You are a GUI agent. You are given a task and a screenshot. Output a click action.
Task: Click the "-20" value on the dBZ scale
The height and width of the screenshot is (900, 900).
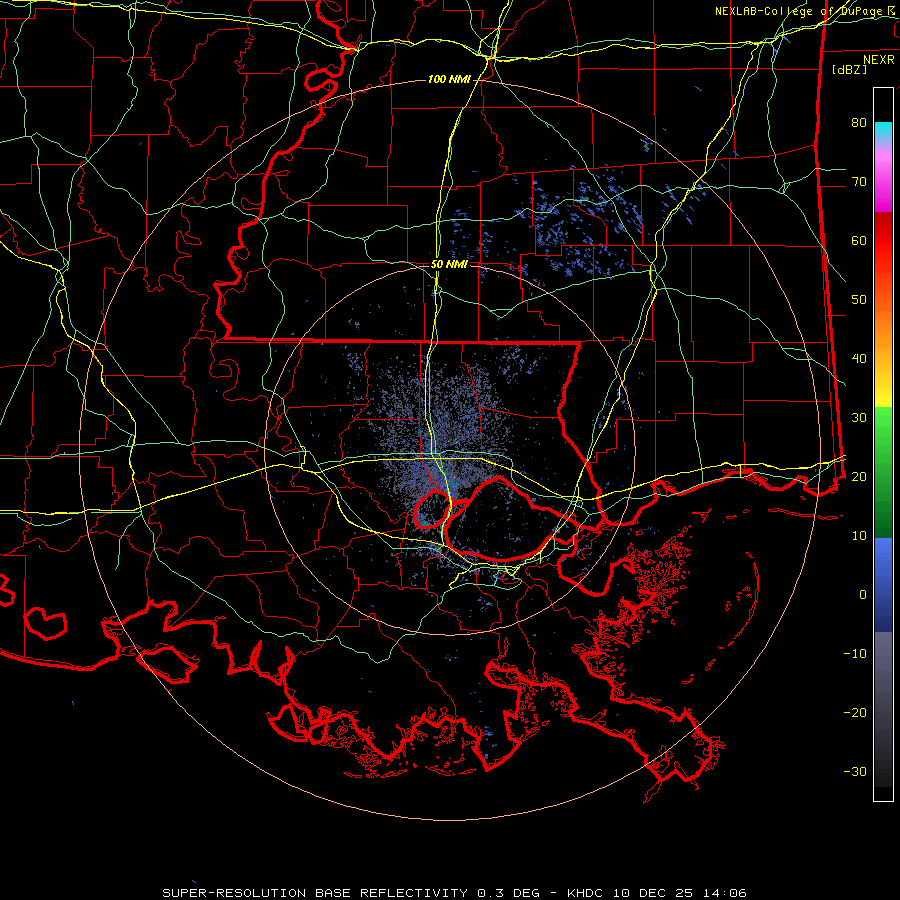(855, 712)
